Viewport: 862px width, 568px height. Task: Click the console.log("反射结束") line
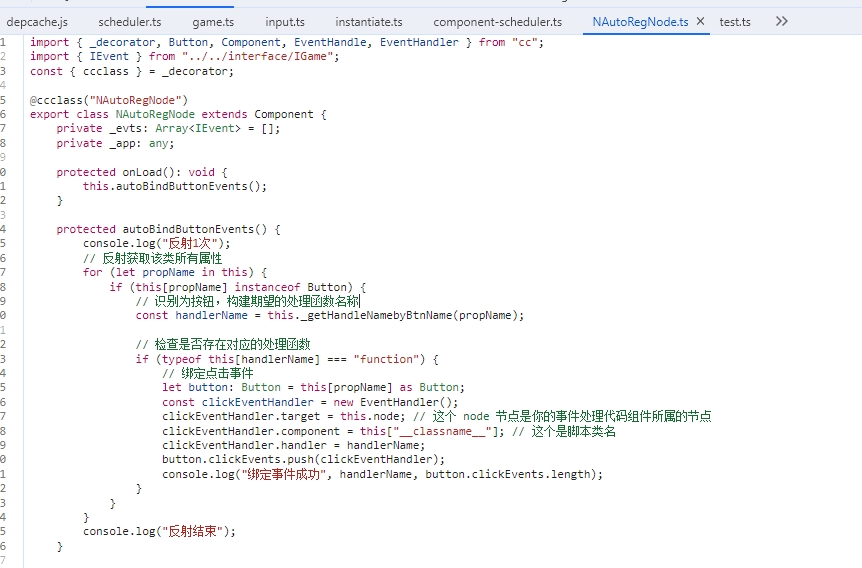[x=159, y=532]
